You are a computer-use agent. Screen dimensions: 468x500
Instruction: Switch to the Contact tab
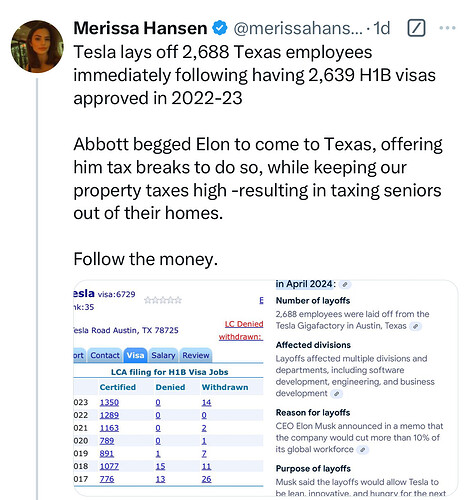click(105, 355)
